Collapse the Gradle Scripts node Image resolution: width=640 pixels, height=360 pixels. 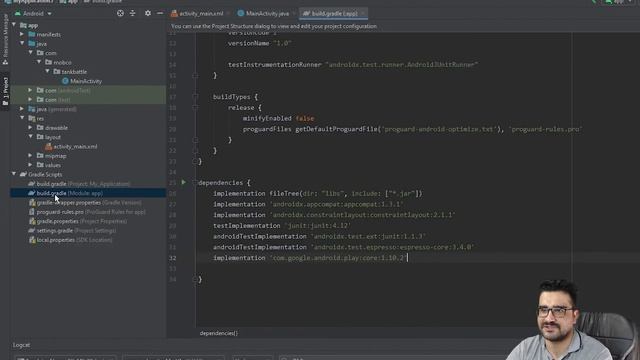14,174
